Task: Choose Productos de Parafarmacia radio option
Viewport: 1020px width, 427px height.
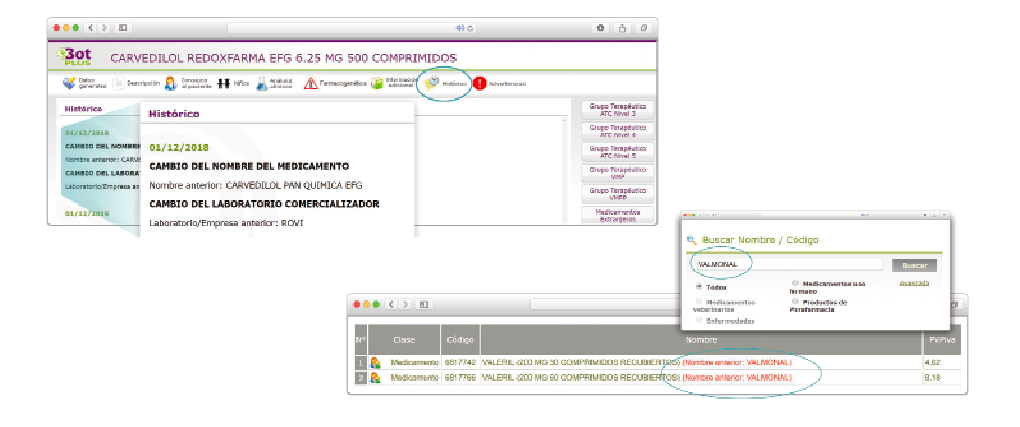Action: pos(796,300)
